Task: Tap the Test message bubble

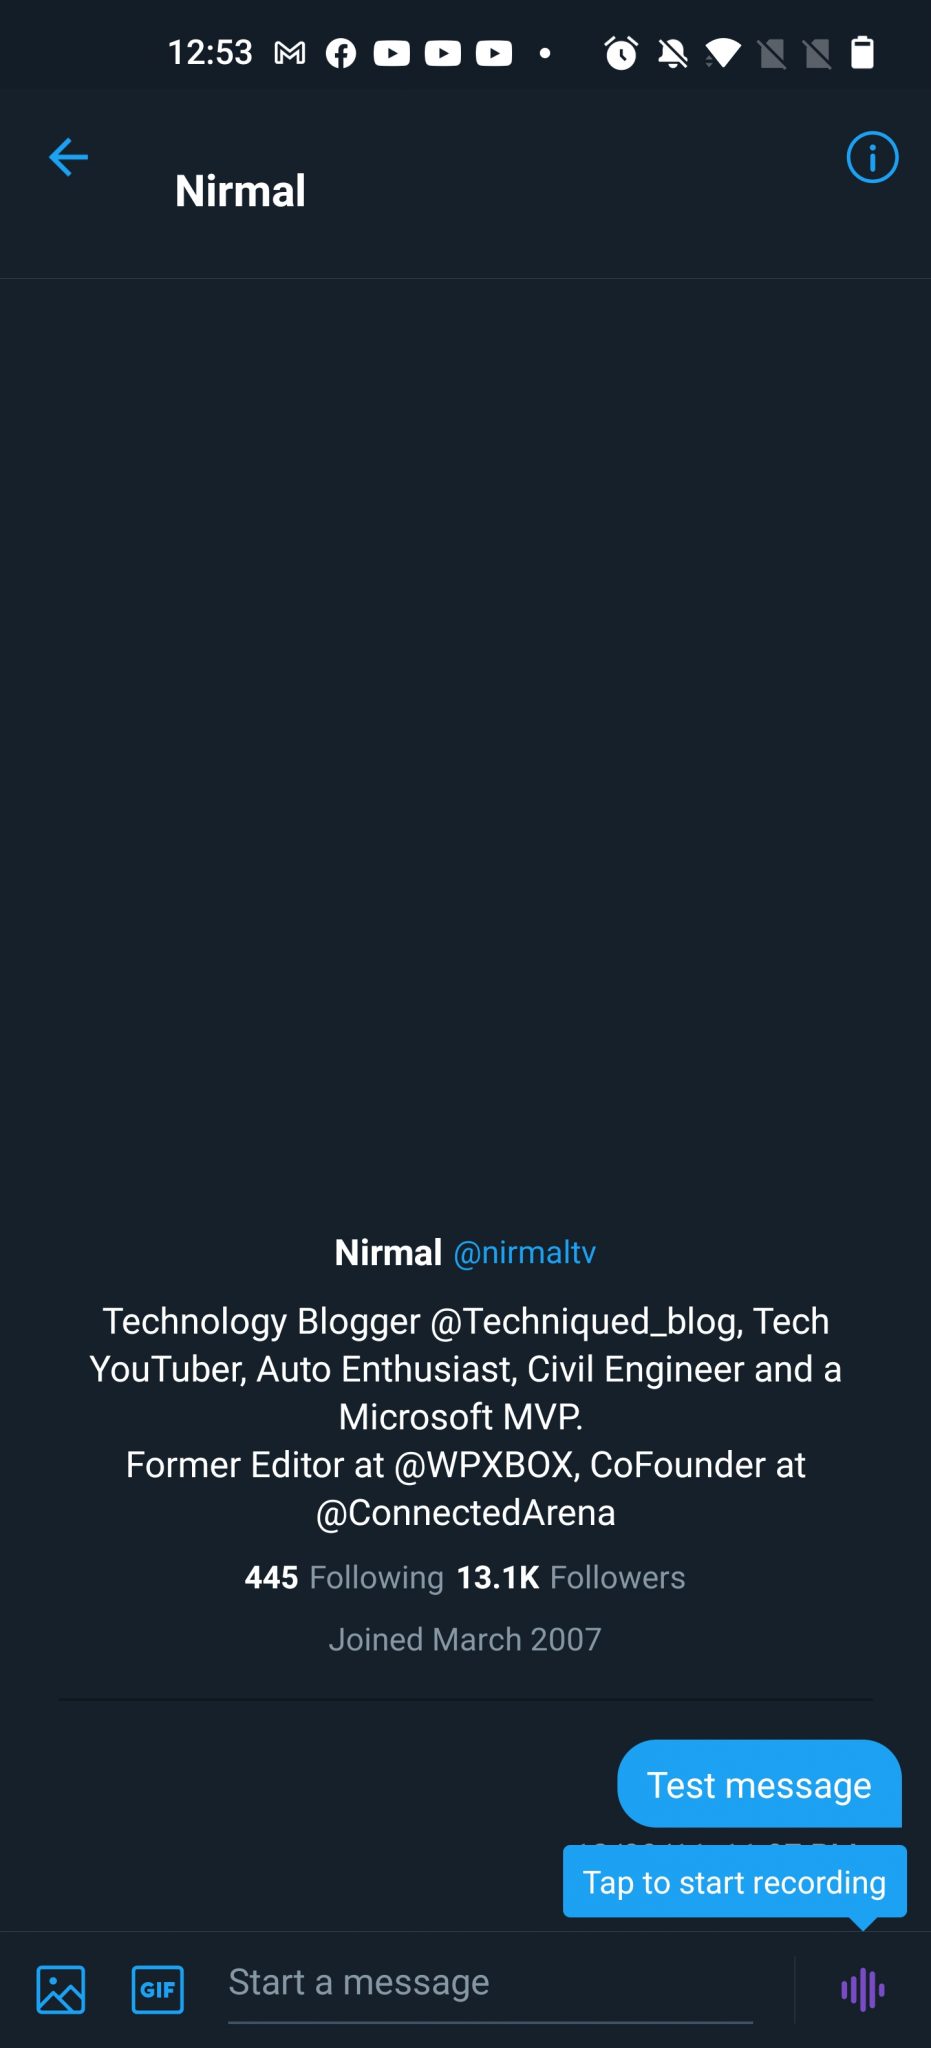Action: coord(759,1784)
